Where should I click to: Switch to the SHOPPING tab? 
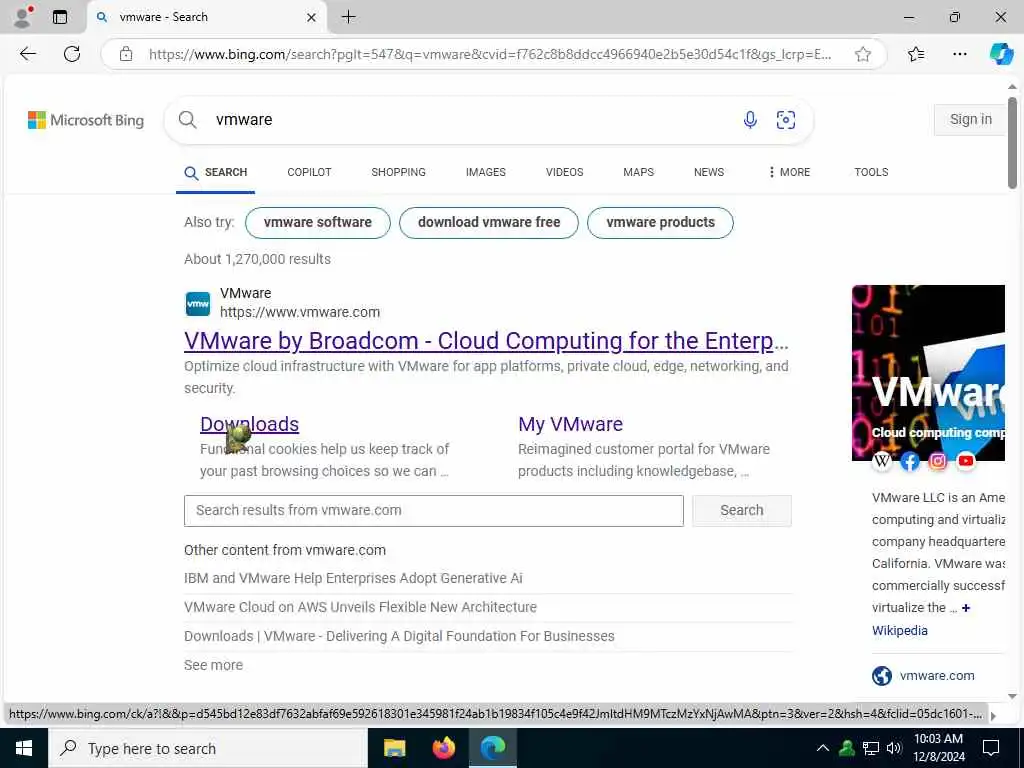(398, 172)
